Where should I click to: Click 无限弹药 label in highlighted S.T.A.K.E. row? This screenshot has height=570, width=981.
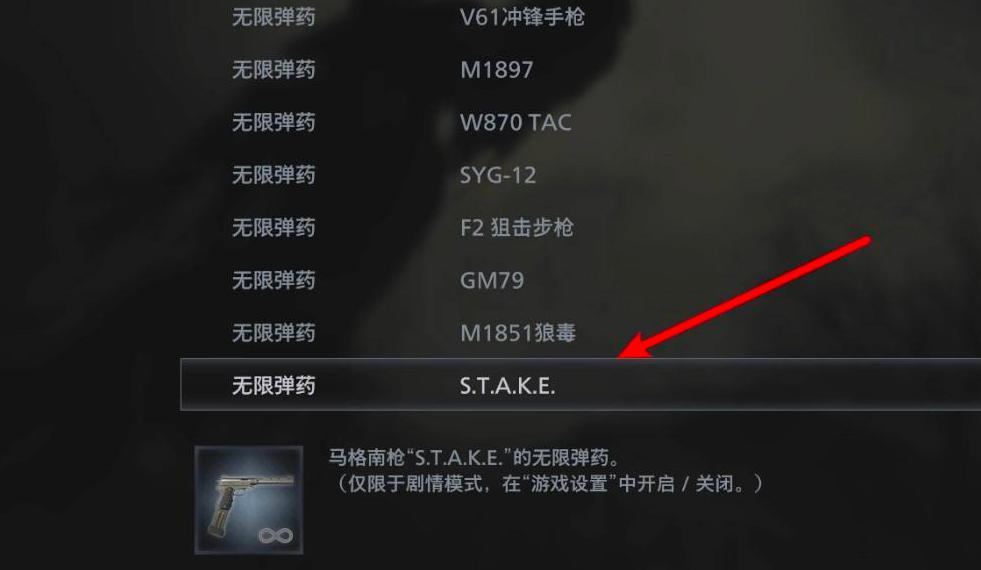click(273, 385)
